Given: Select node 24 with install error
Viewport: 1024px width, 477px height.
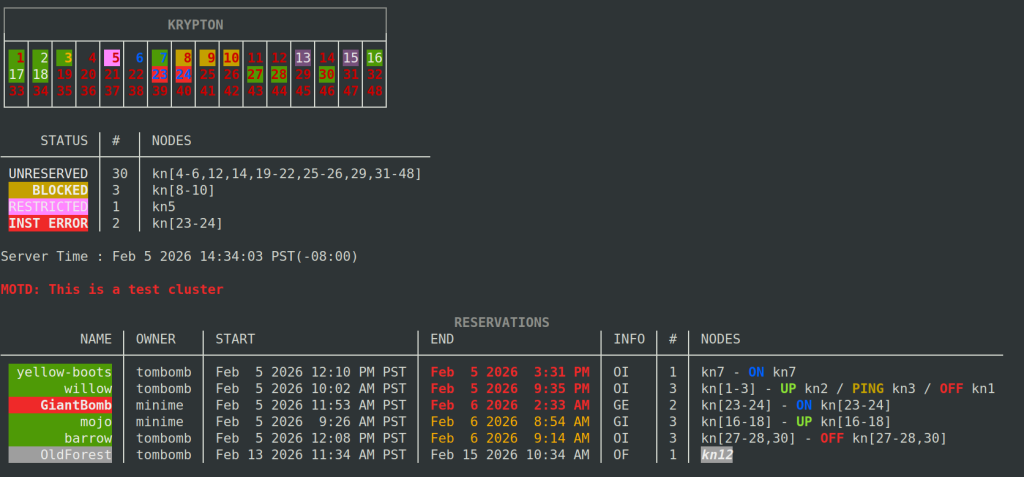Looking at the screenshot, I should [x=184, y=74].
